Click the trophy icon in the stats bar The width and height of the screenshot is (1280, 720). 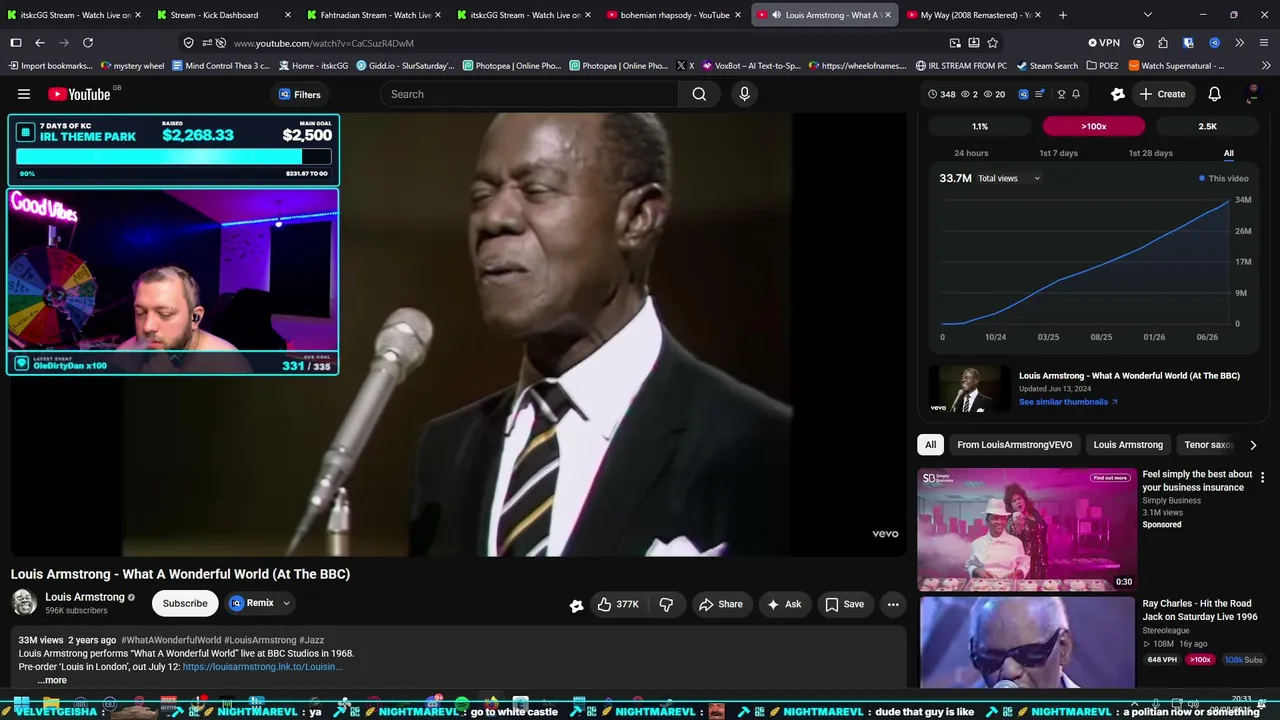click(1061, 94)
